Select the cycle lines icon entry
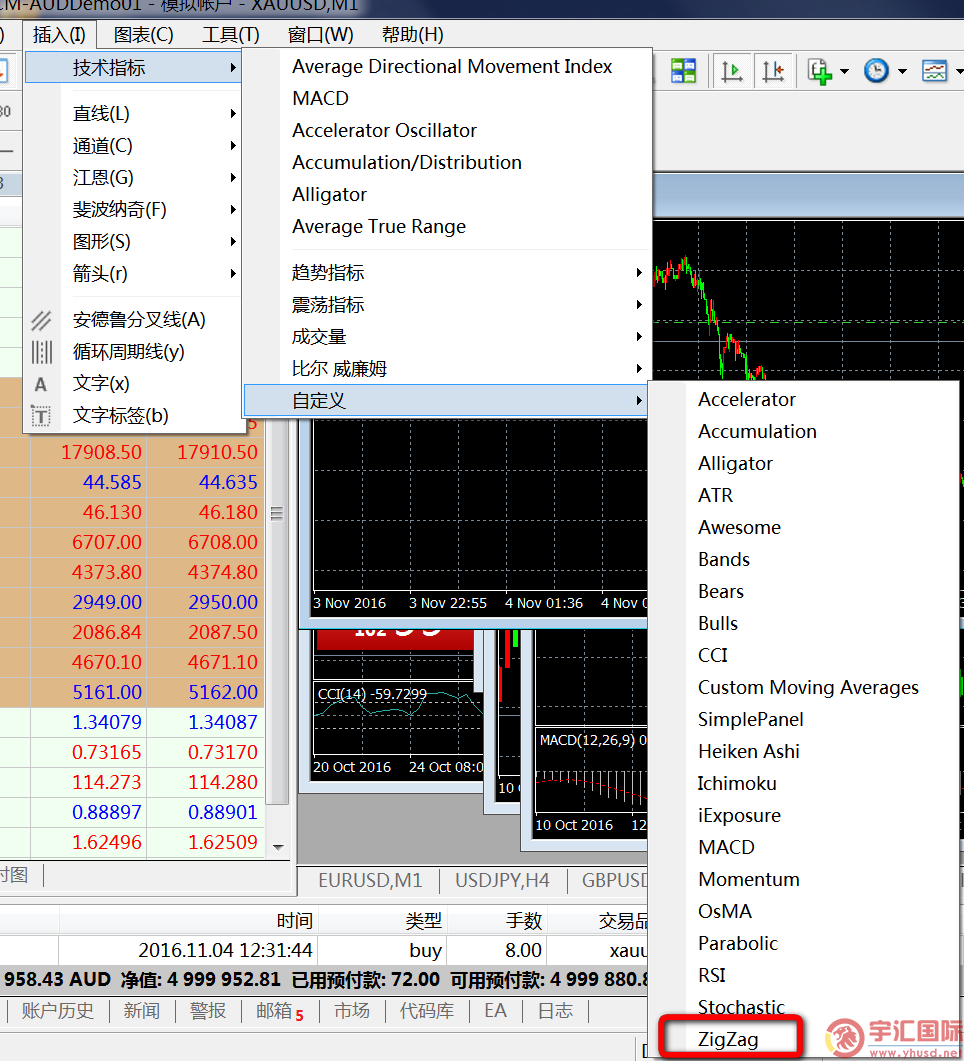 click(128, 352)
